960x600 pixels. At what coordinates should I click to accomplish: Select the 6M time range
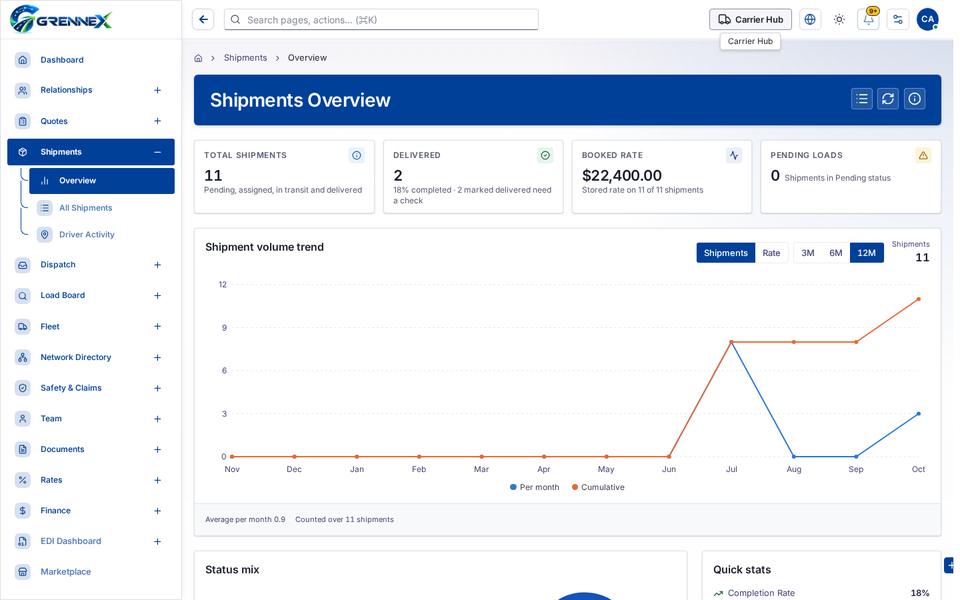click(836, 253)
